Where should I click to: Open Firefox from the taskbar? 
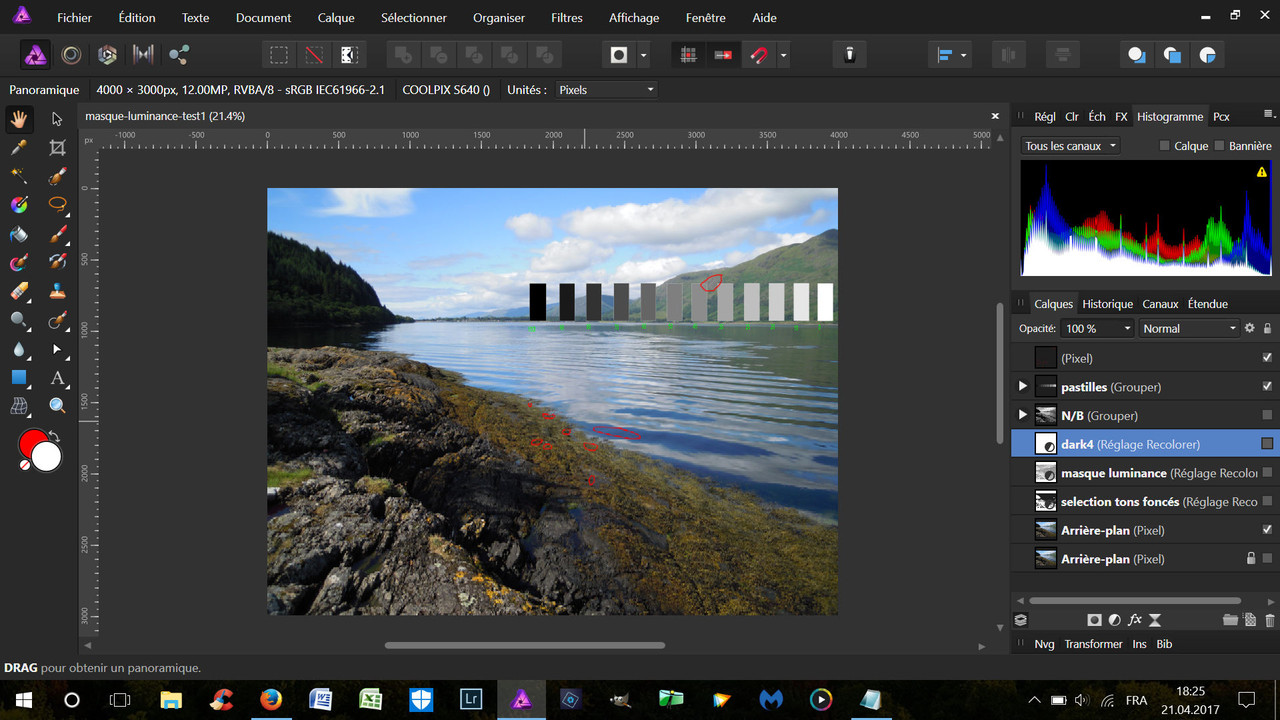click(x=271, y=700)
